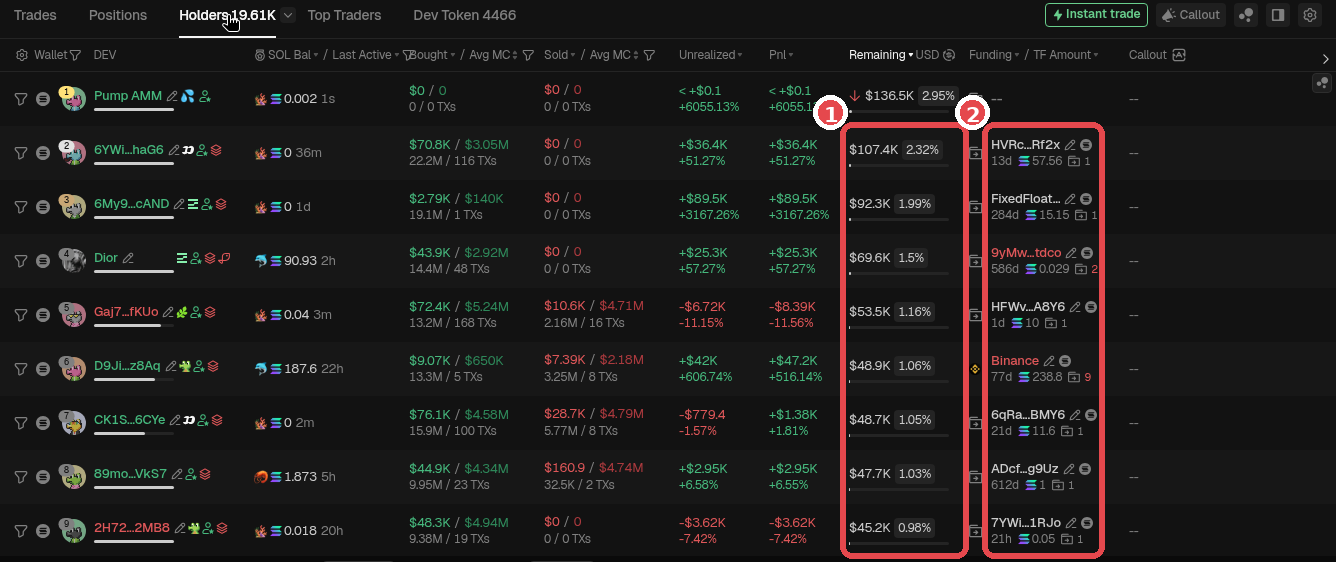Open the Binance funding source link
Screen dimensions: 1336x562
(1015, 361)
